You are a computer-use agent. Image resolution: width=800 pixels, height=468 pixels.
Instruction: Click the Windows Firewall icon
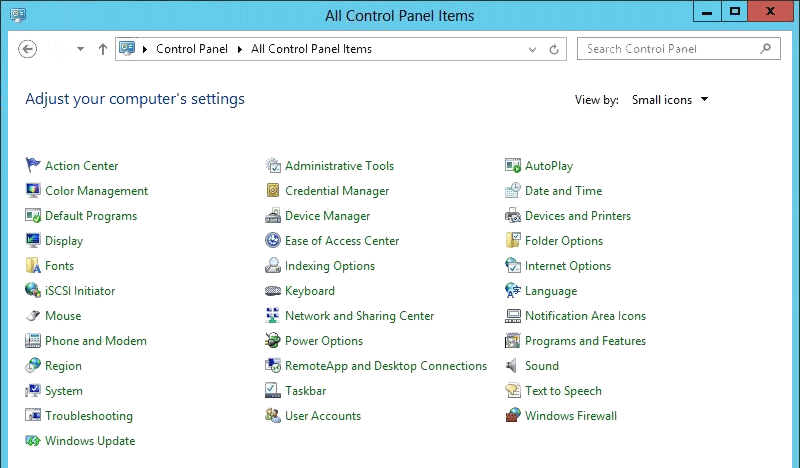pyautogui.click(x=513, y=416)
